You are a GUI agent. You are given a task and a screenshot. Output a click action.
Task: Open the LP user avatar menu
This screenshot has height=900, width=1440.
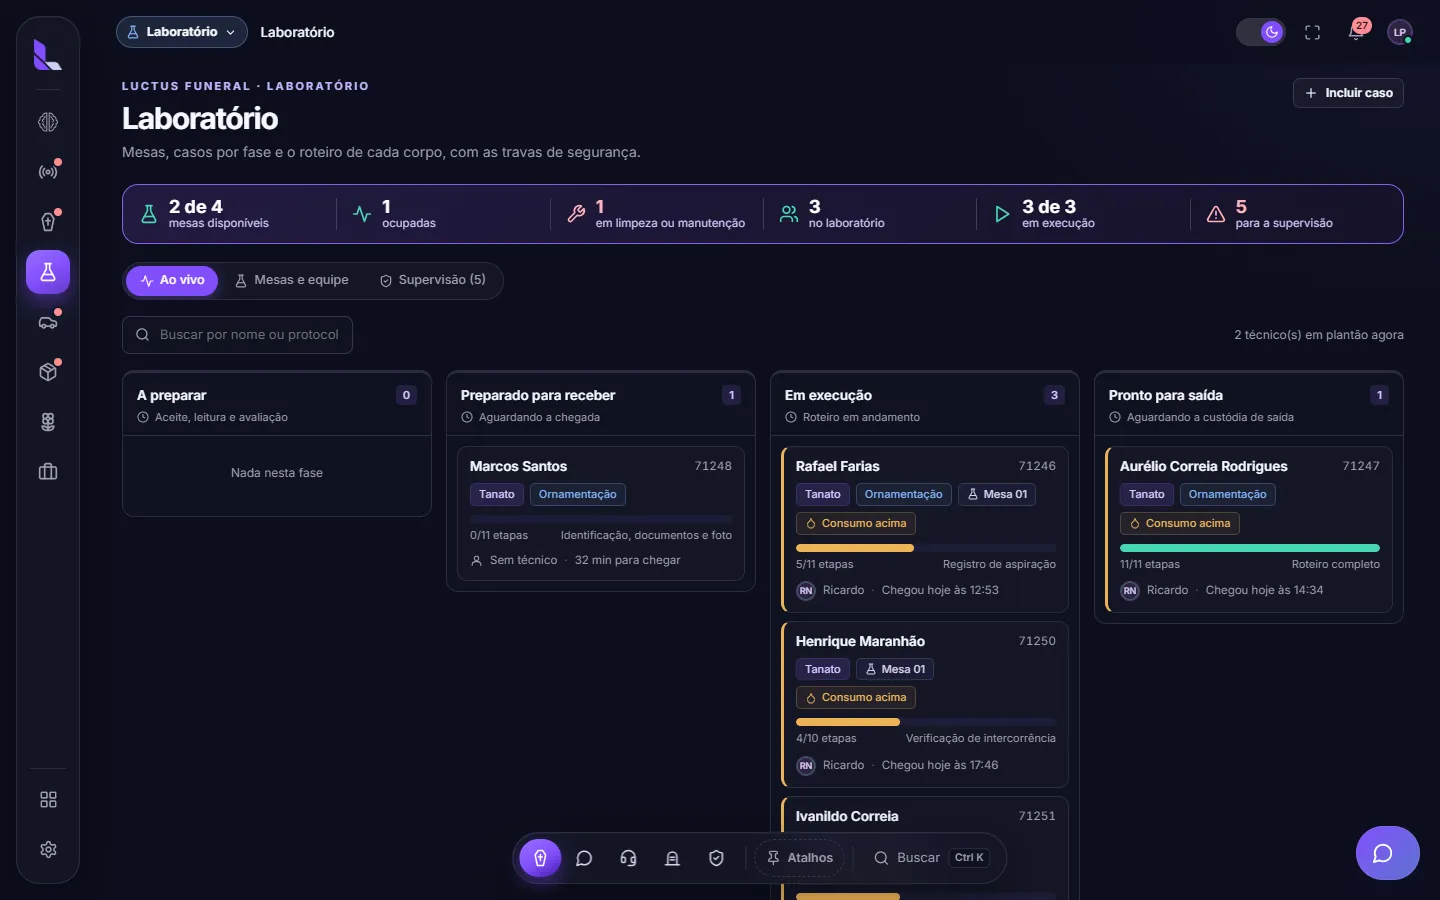click(x=1400, y=32)
